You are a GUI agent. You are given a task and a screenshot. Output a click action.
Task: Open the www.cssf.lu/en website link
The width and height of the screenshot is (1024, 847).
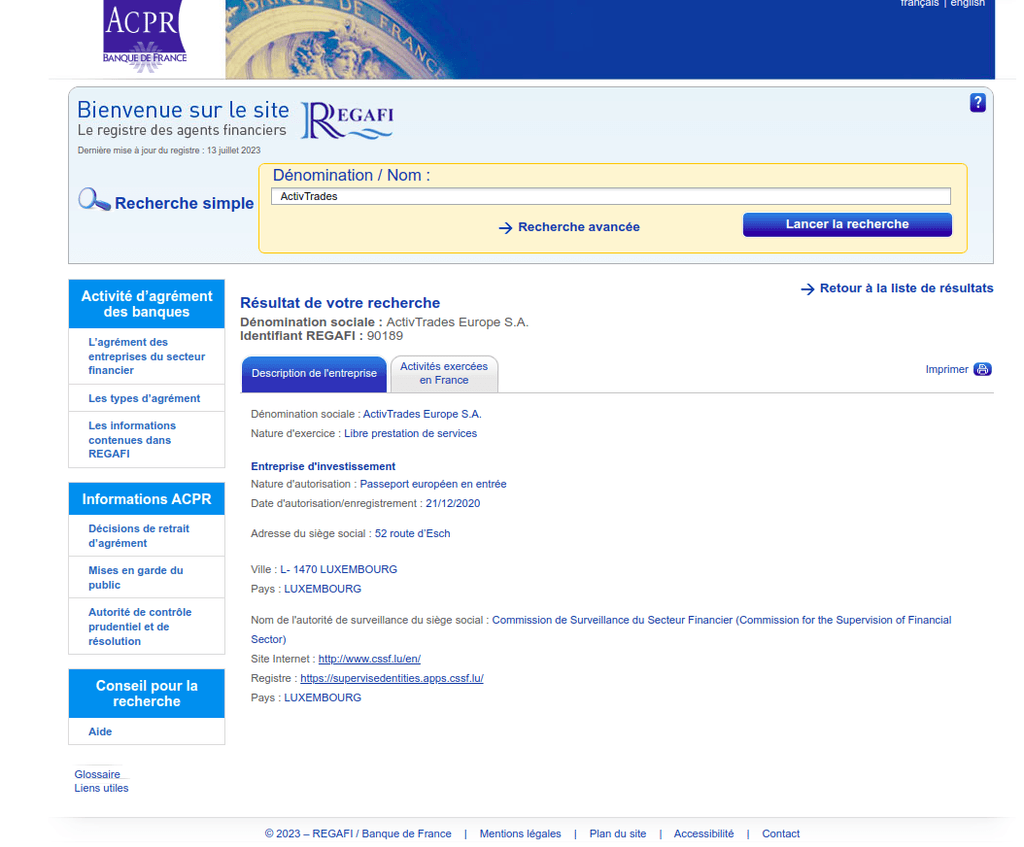(x=369, y=659)
